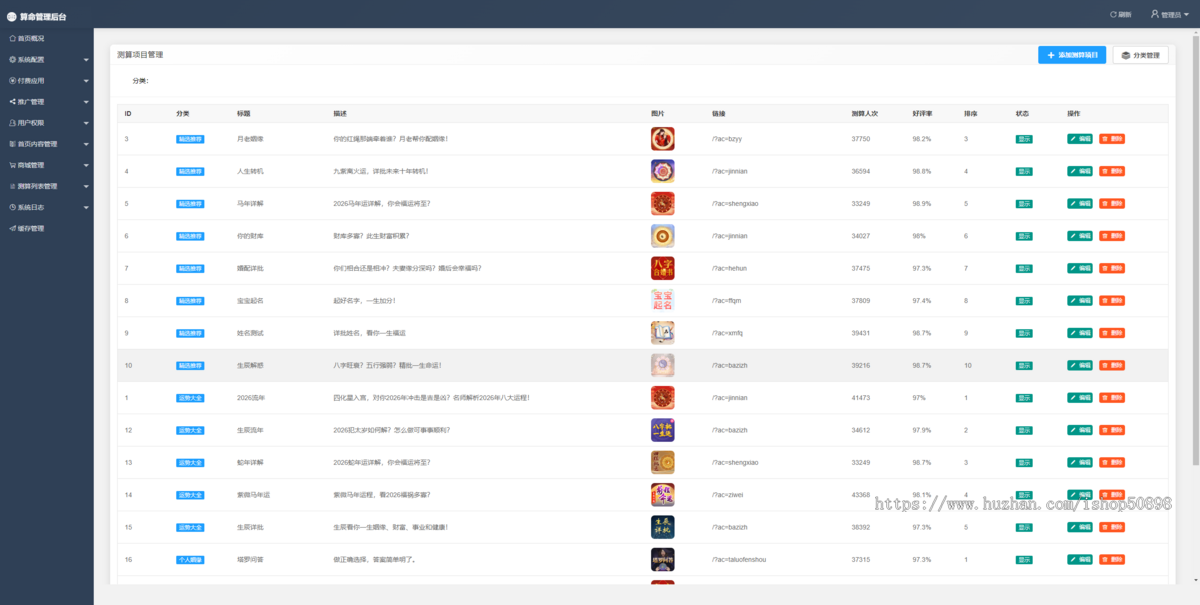
Task: Open thumbnail image of 紫微马年运 row
Action: (x=662, y=494)
